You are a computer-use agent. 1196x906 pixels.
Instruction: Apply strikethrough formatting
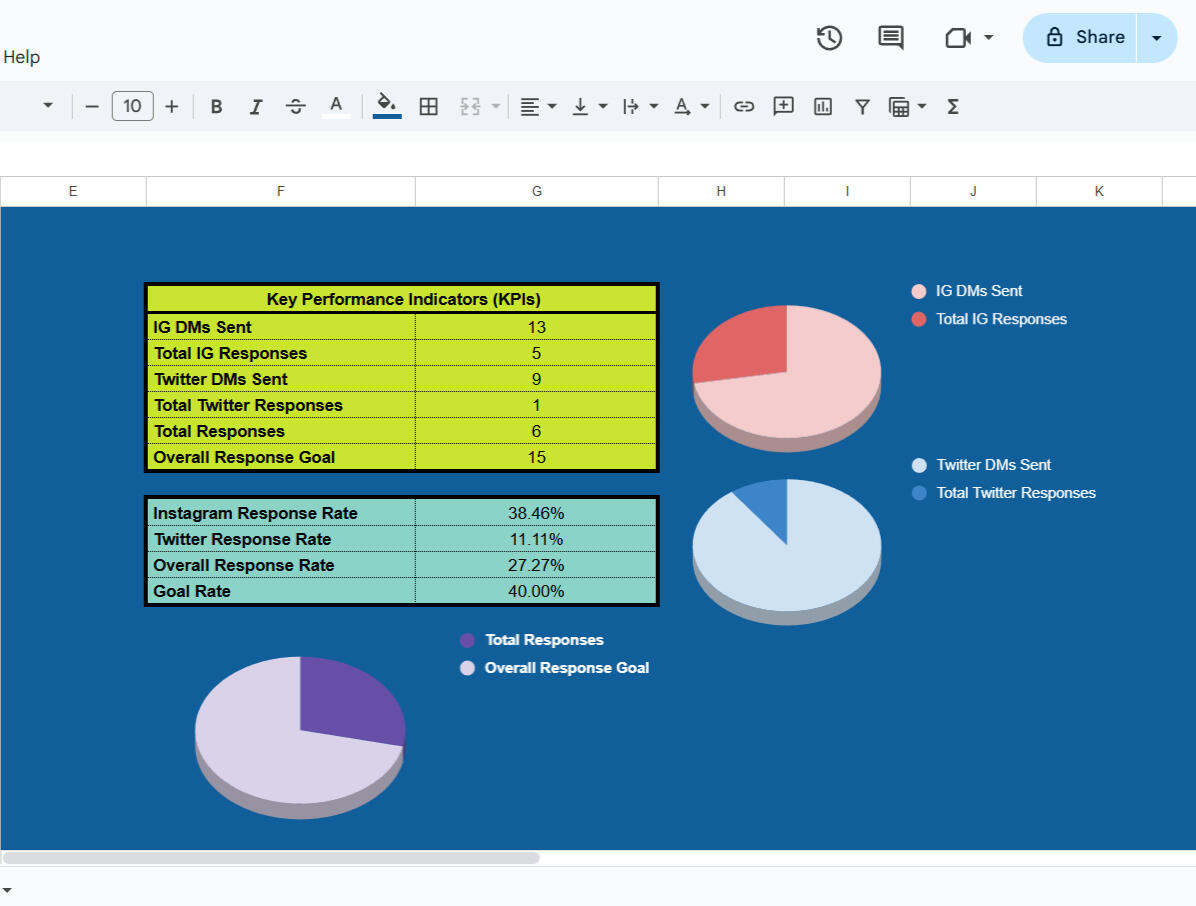[x=296, y=106]
